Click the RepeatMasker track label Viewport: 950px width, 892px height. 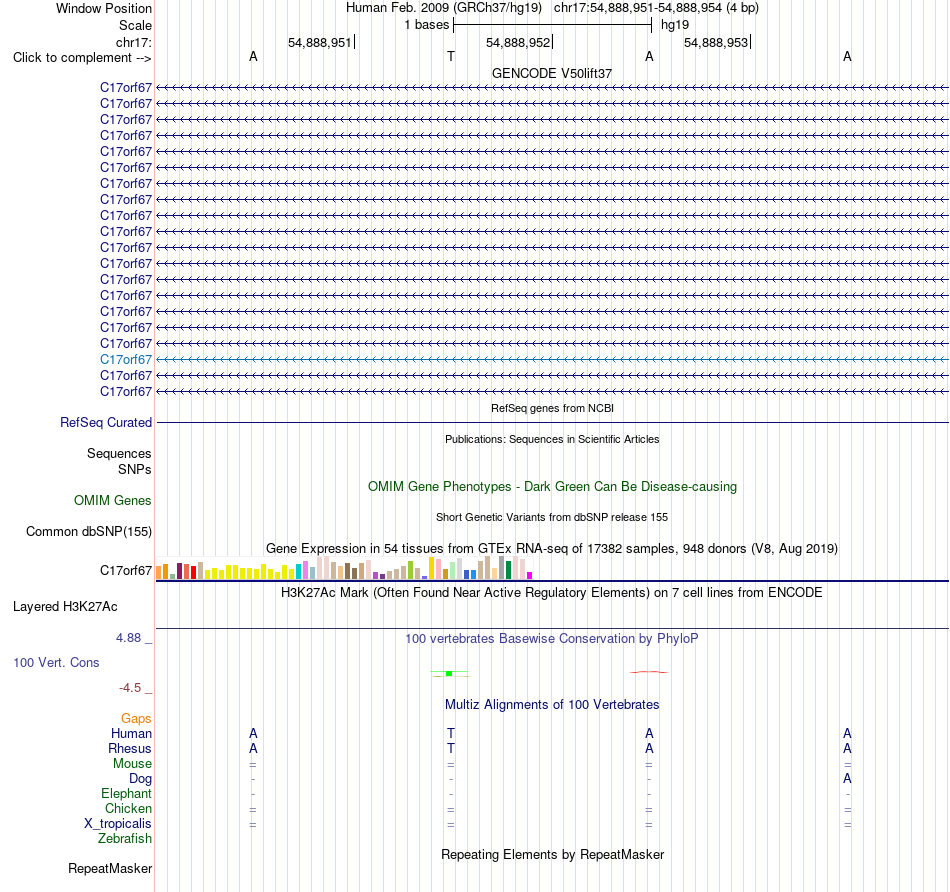pyautogui.click(x=110, y=869)
